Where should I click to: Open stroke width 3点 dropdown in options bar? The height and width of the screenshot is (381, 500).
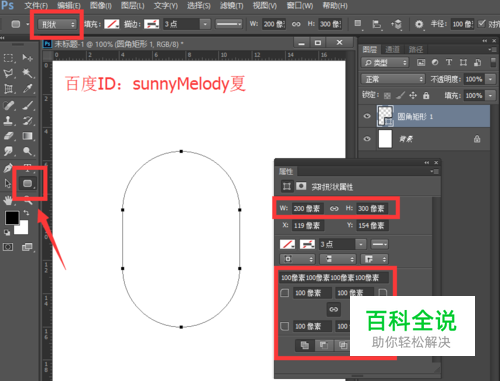tap(205, 24)
